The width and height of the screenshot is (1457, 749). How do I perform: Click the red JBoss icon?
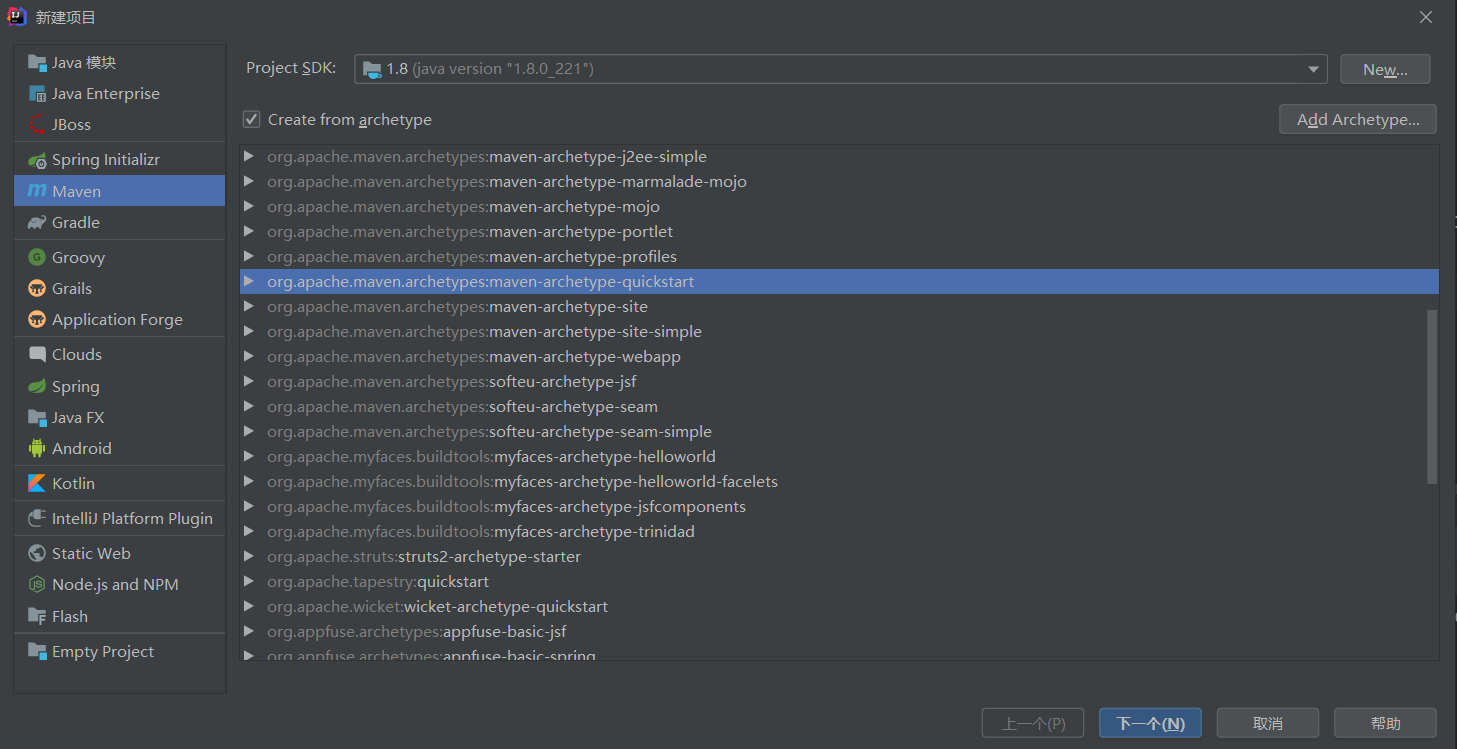[x=37, y=125]
